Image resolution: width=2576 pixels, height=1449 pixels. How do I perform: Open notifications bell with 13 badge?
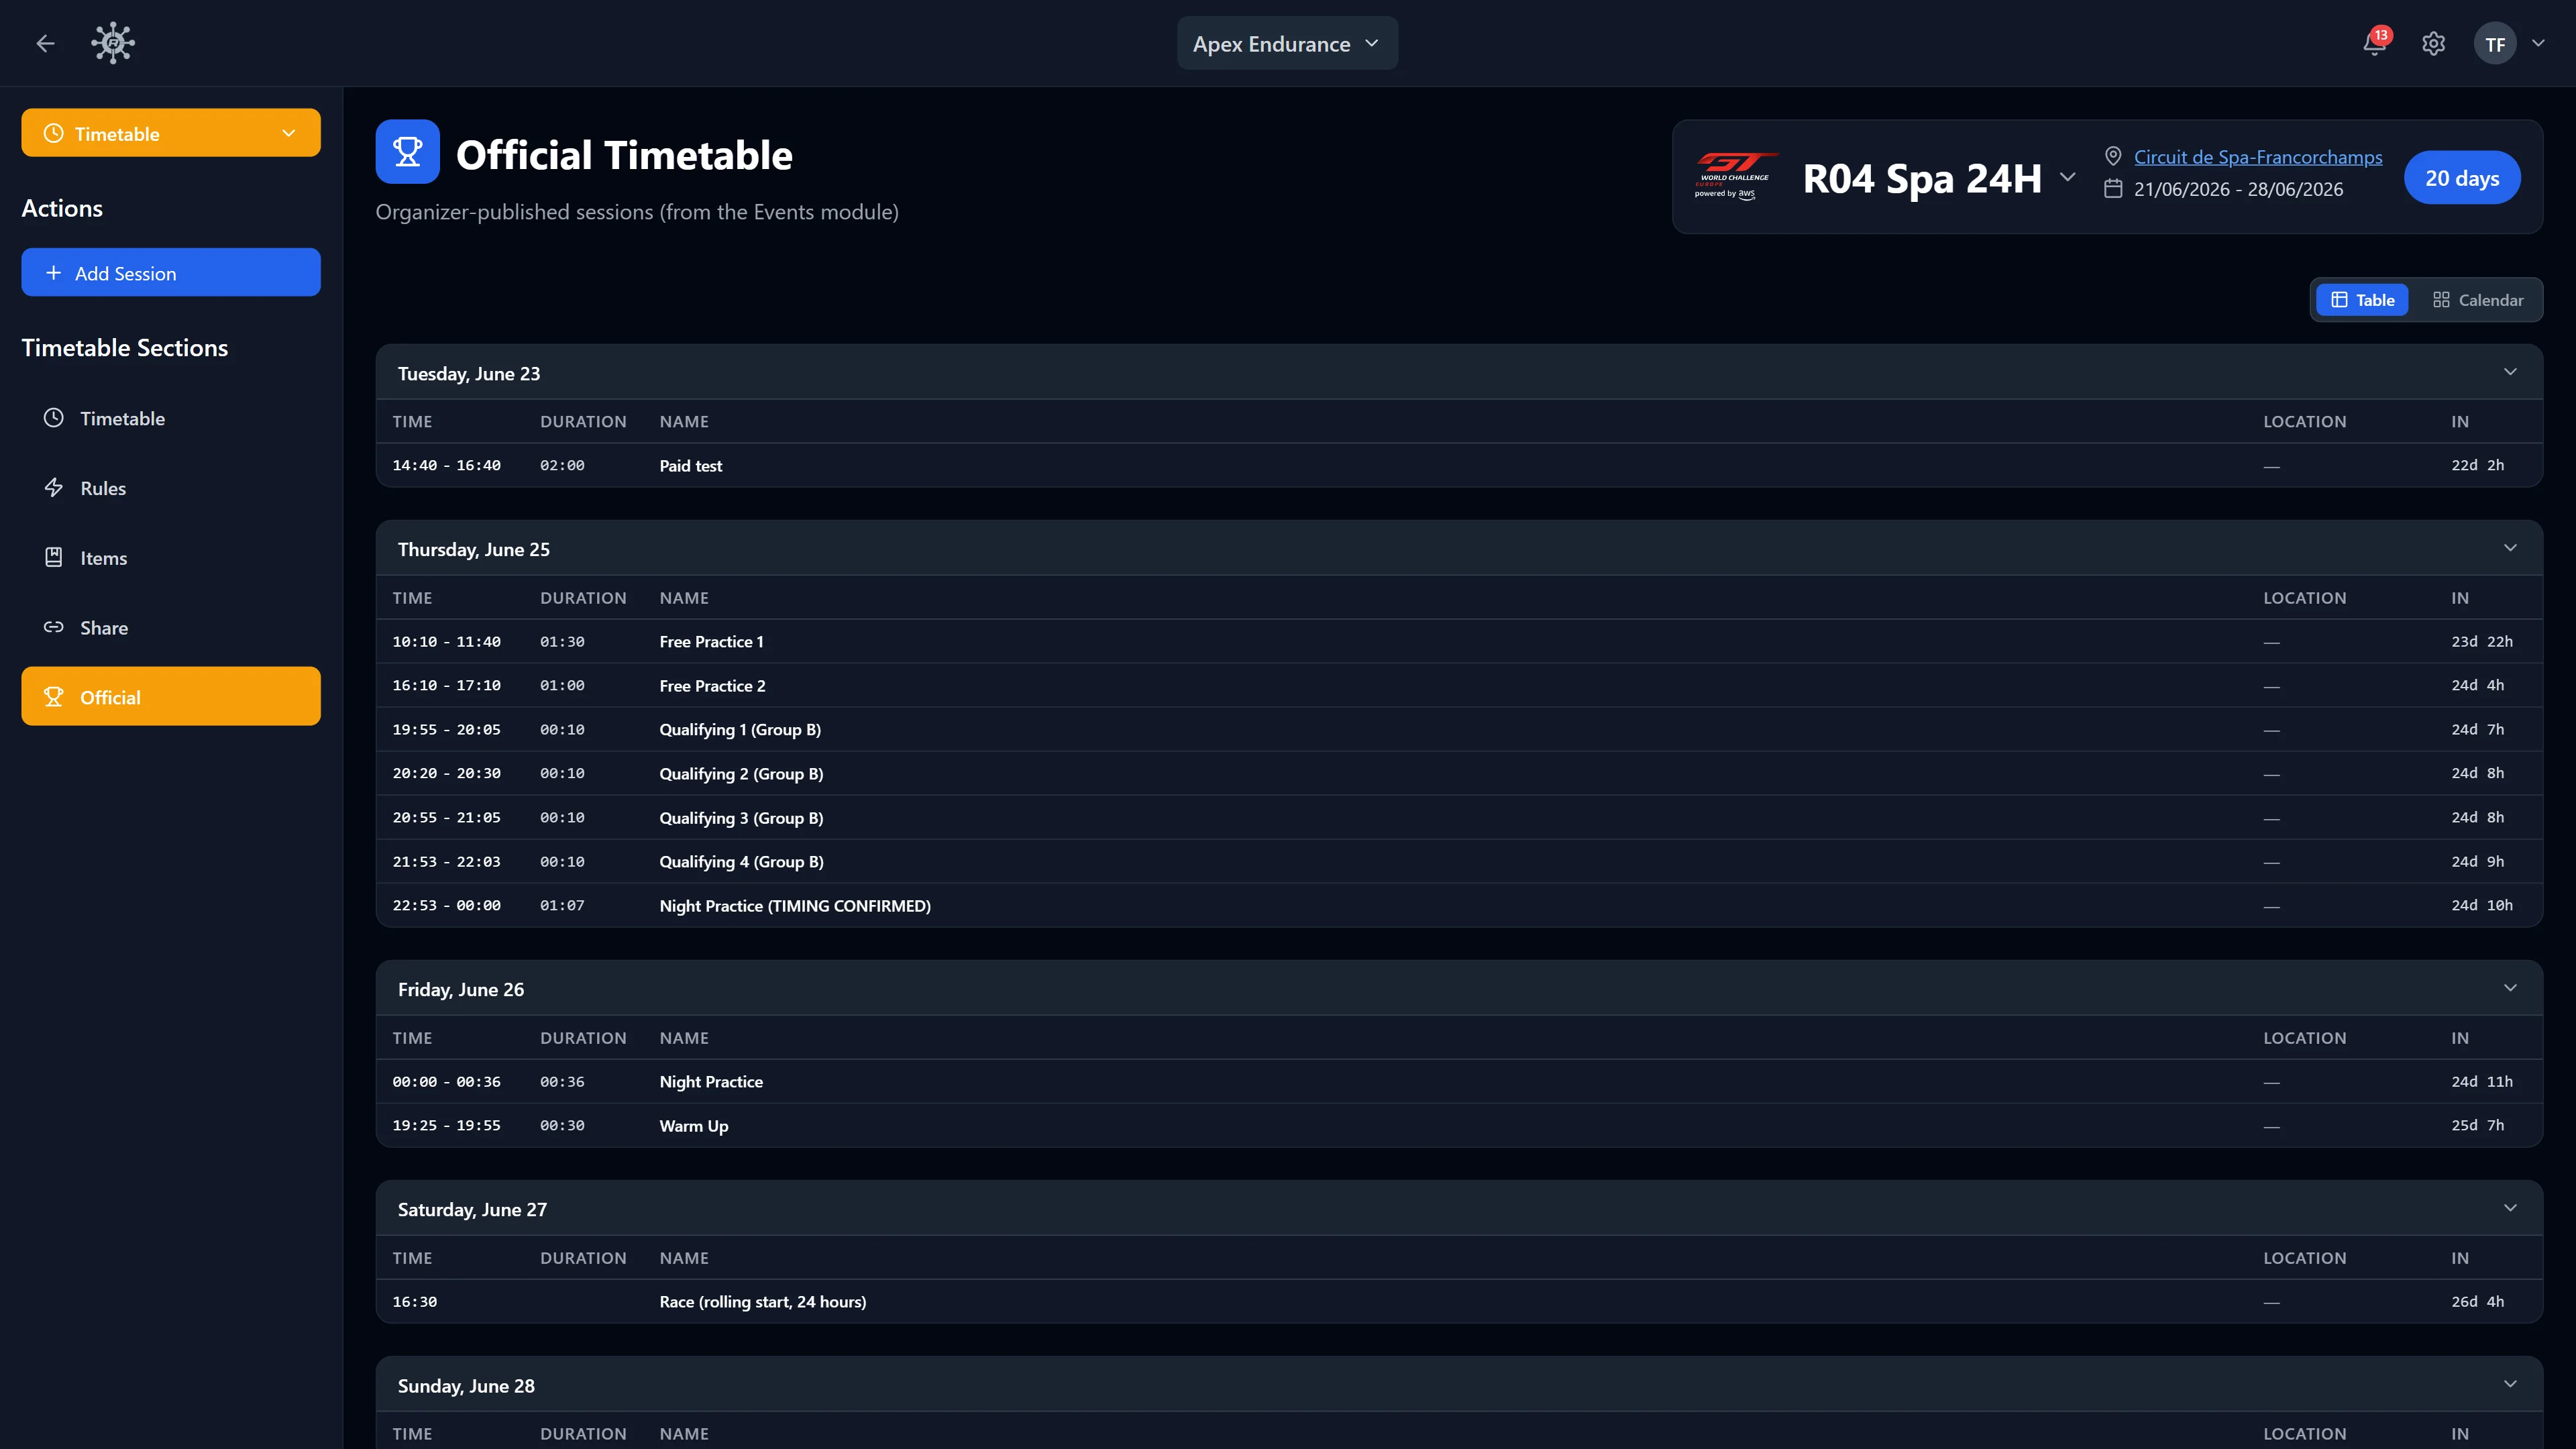pyautogui.click(x=2375, y=43)
